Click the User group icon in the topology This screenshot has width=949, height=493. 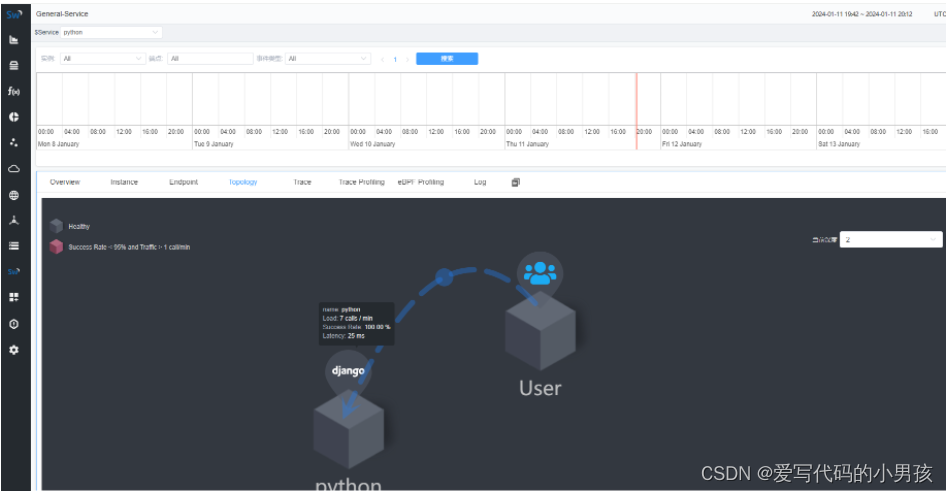540,273
